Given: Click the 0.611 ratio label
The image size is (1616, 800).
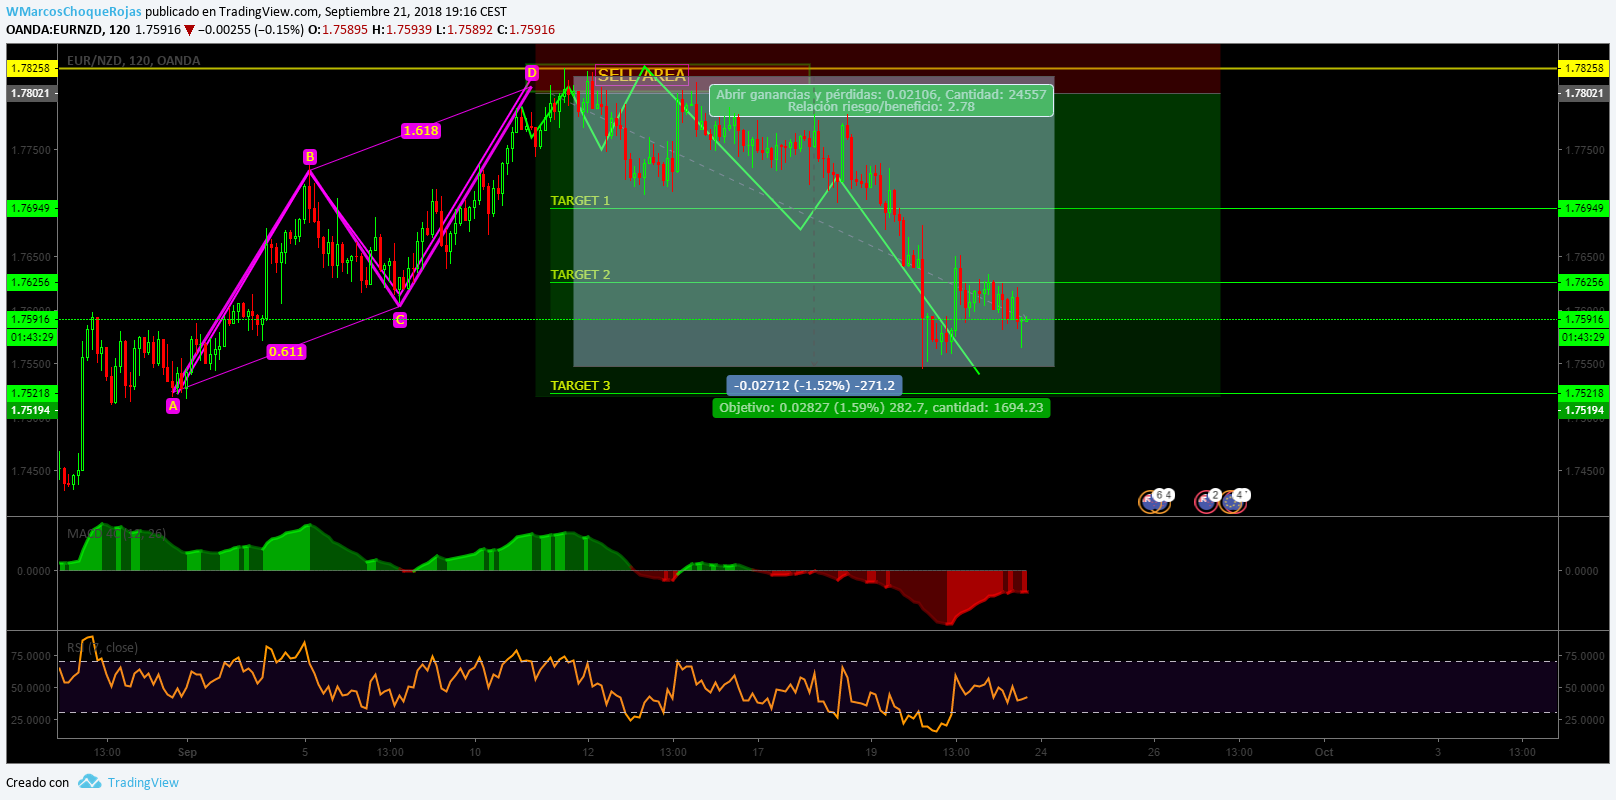Looking at the screenshot, I should (286, 352).
